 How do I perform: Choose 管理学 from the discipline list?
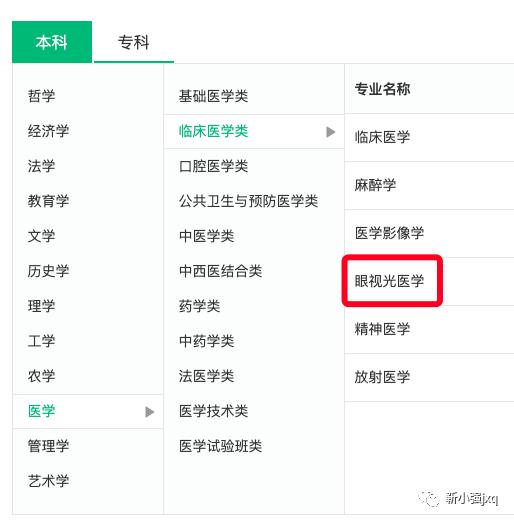pyautogui.click(x=48, y=446)
